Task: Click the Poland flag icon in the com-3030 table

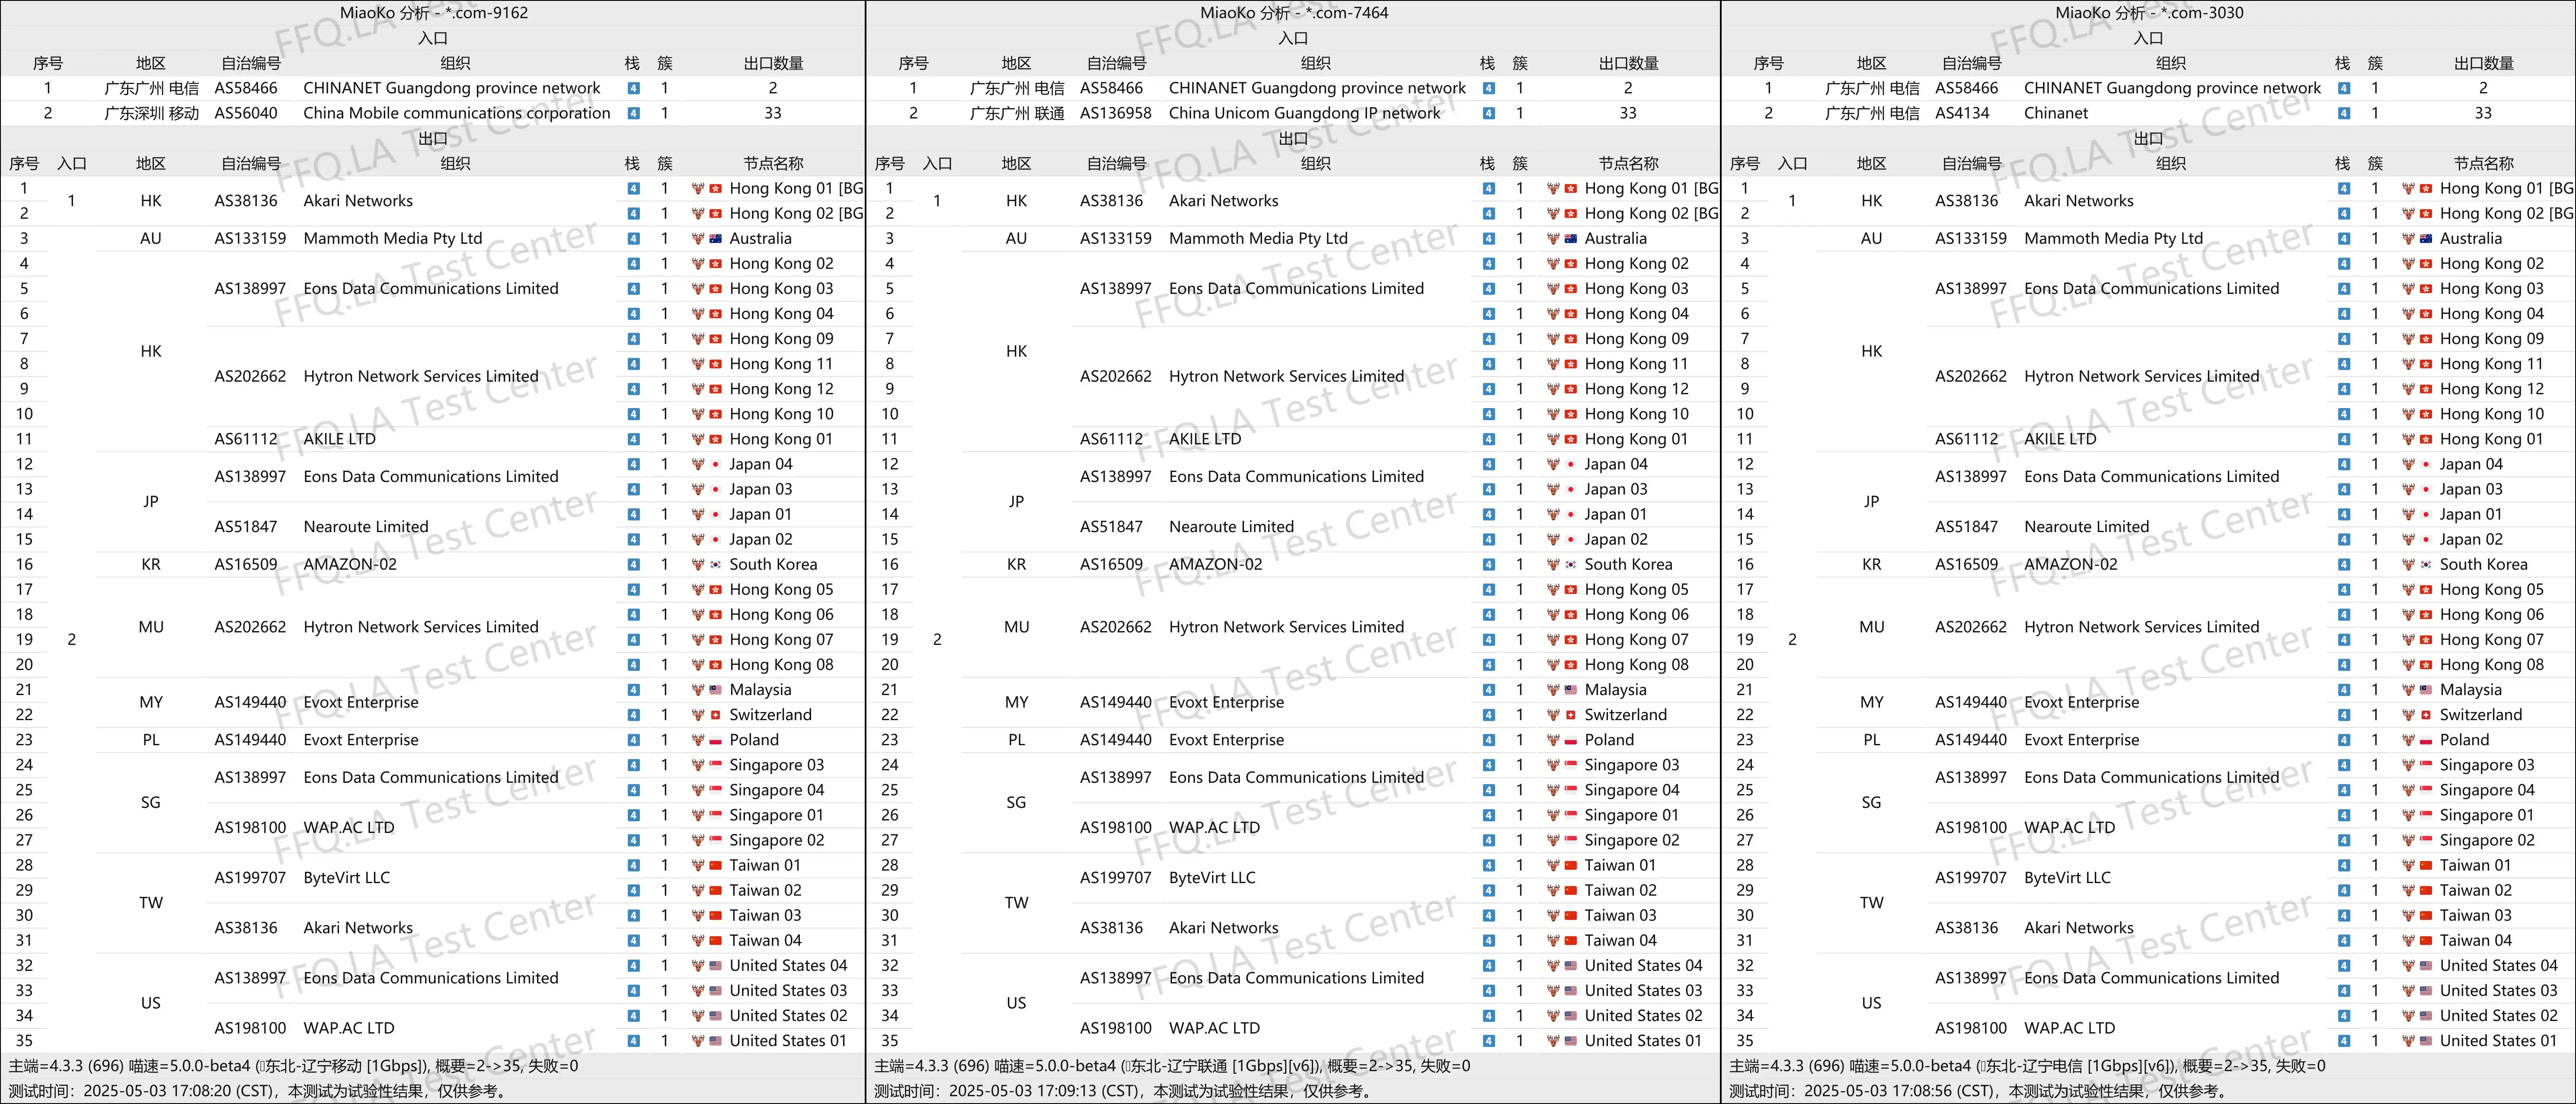Action: [2426, 740]
